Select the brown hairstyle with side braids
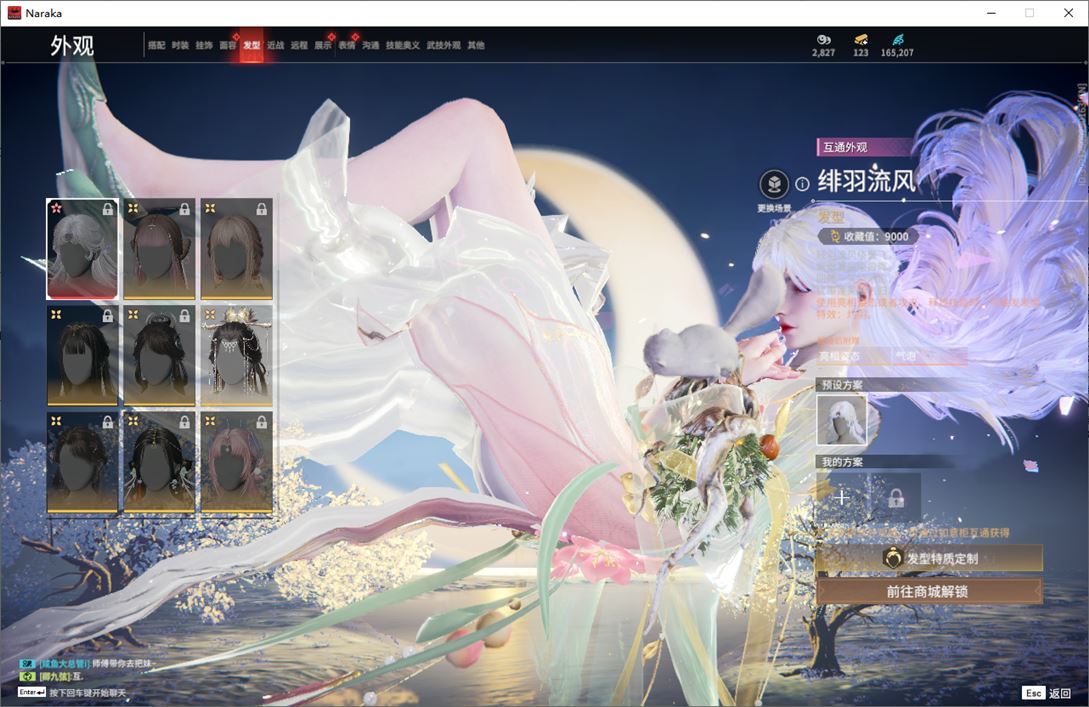Viewport: 1089px width, 707px height. pyautogui.click(x=236, y=249)
